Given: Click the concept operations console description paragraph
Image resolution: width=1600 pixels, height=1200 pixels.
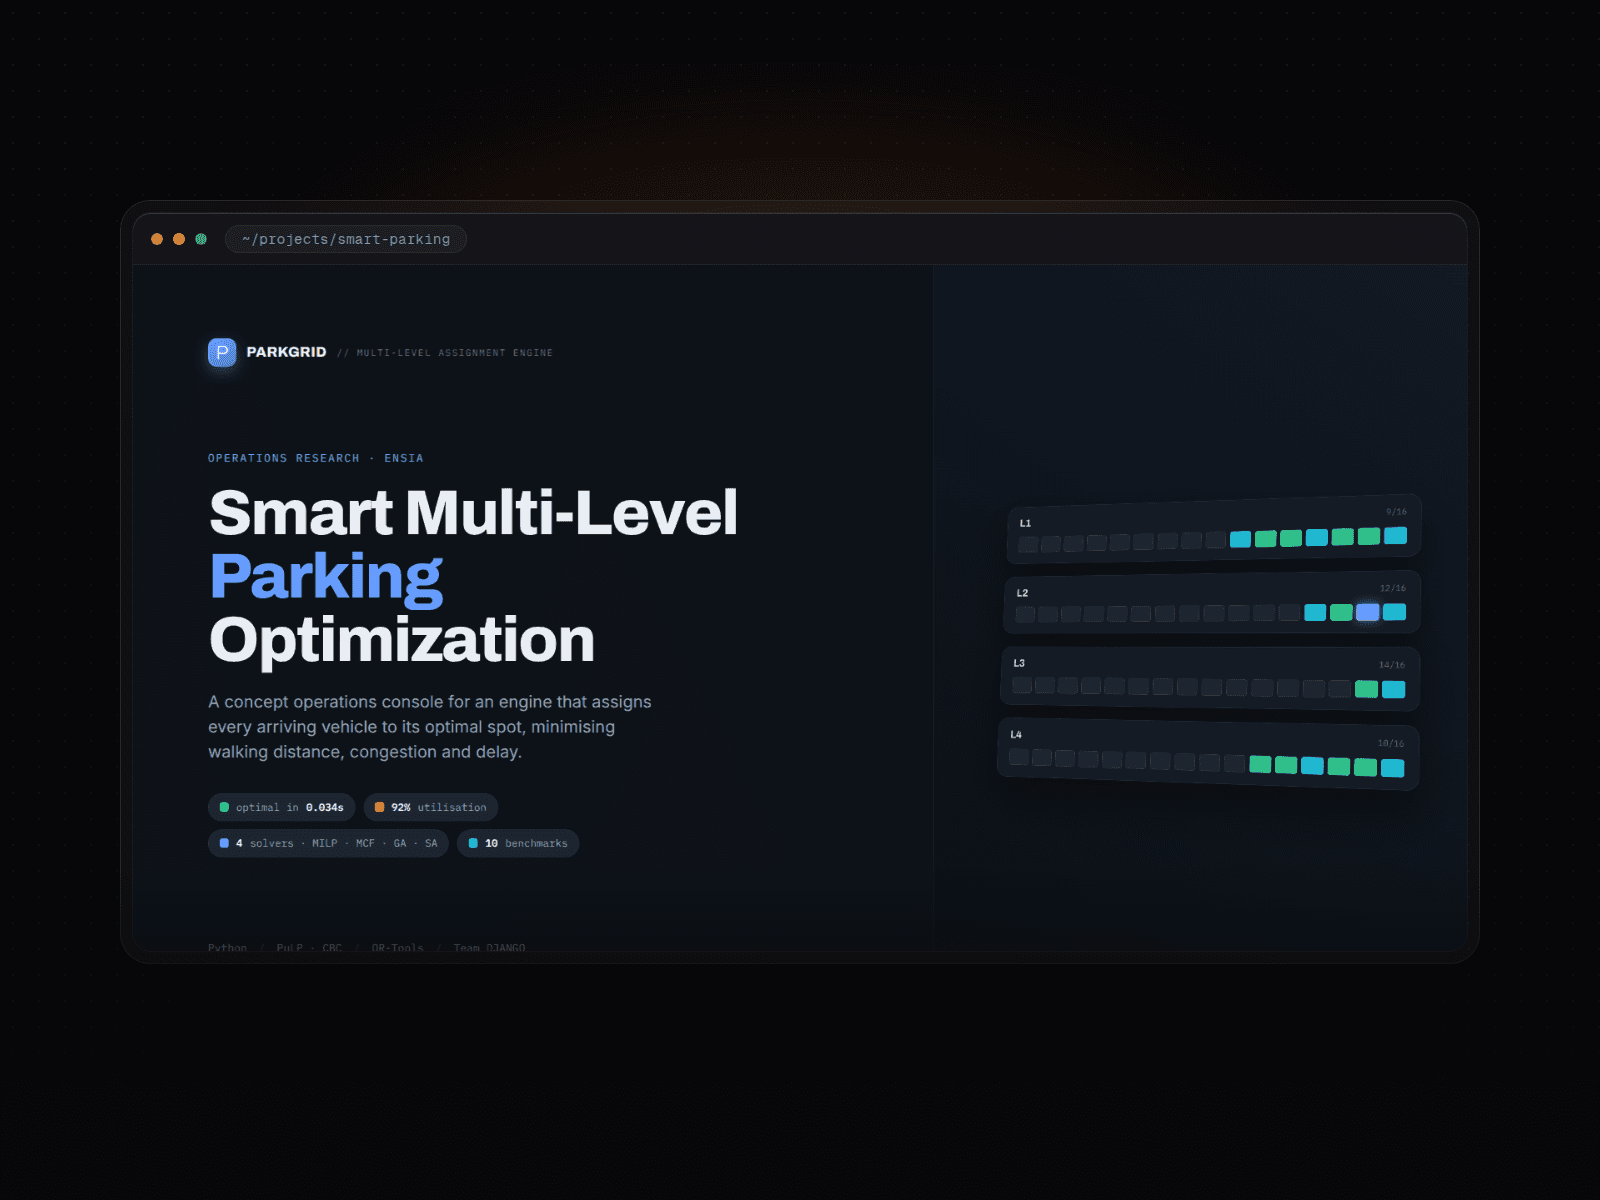Looking at the screenshot, I should click(430, 727).
